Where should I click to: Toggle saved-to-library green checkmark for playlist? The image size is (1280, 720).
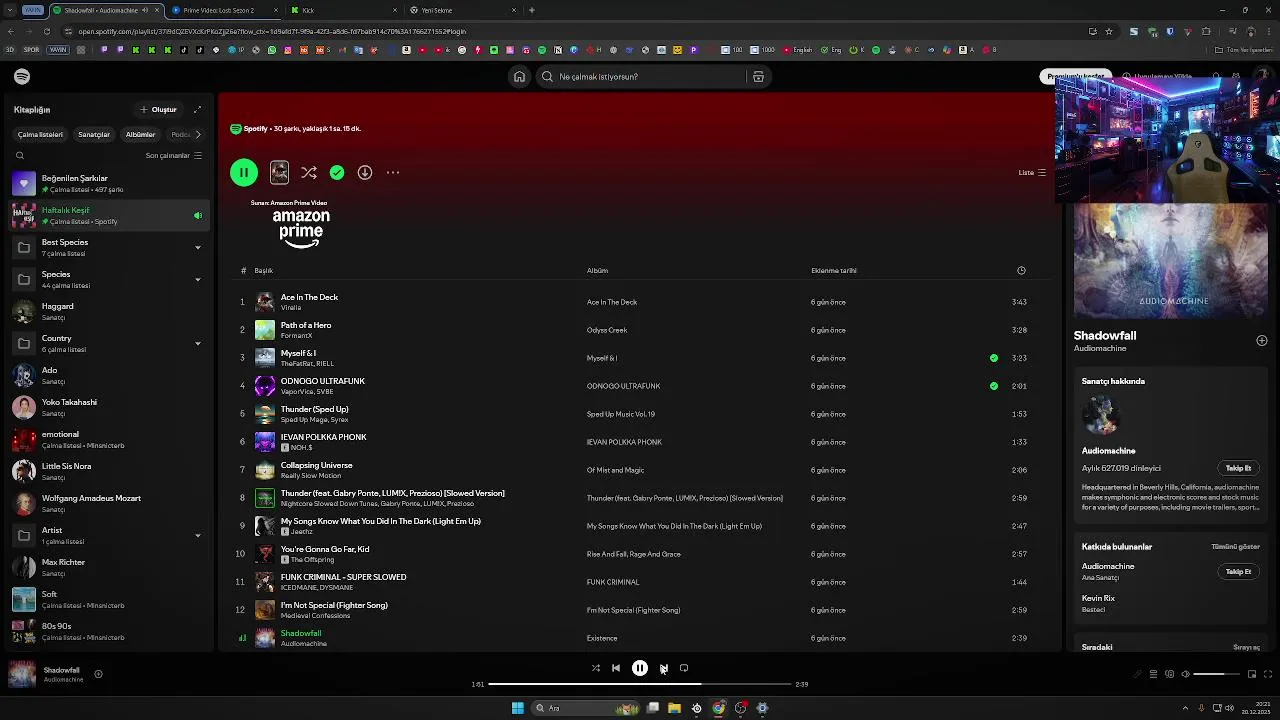point(337,172)
